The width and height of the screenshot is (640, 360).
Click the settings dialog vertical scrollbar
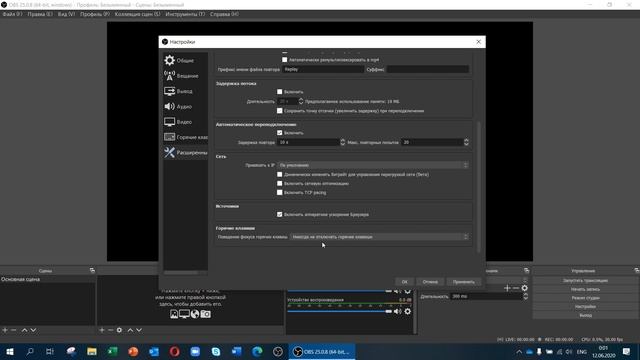[x=478, y=186]
